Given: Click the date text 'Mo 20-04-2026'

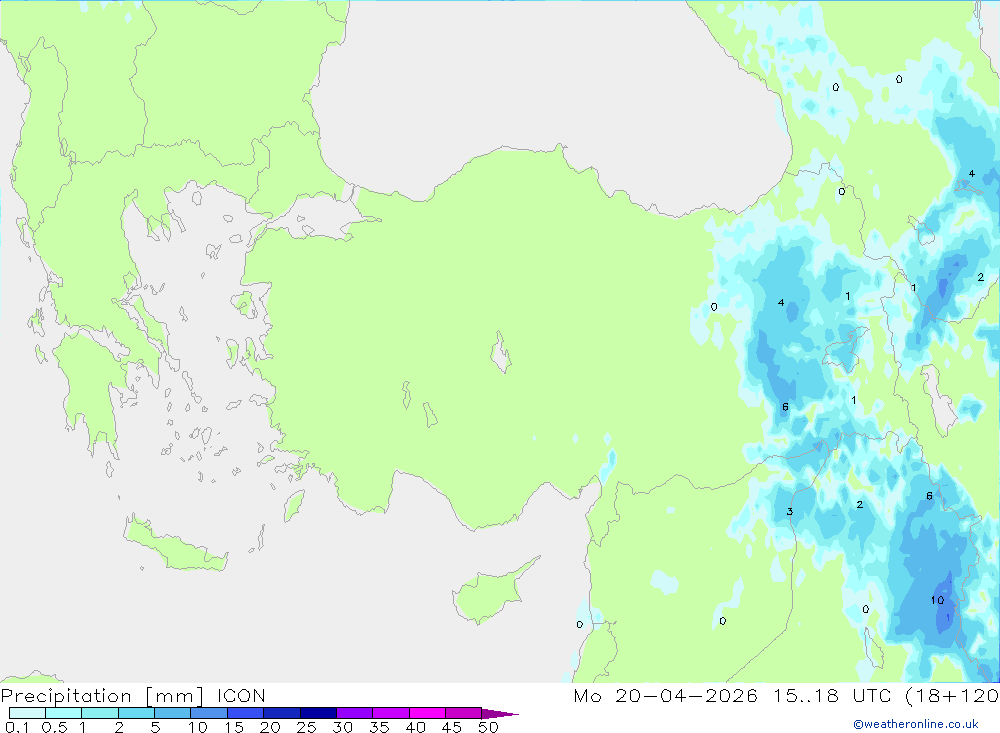Looking at the screenshot, I should tap(665, 695).
